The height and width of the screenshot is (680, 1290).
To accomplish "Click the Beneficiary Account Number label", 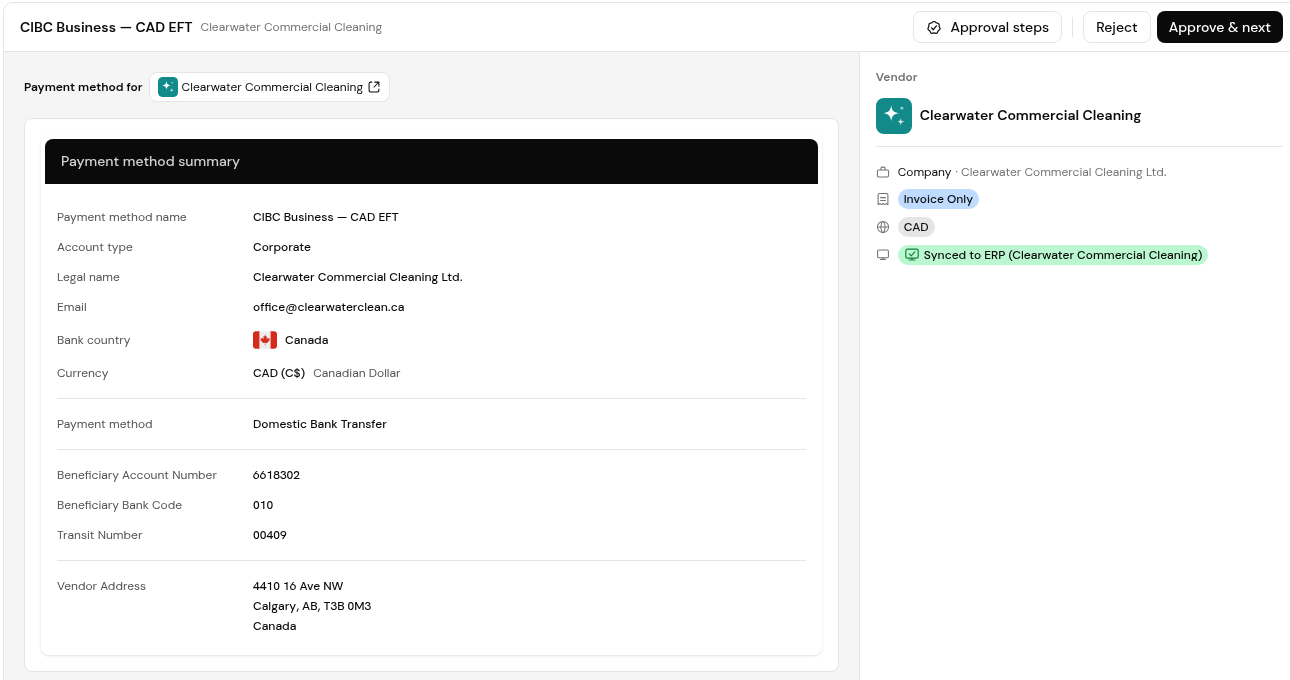I will pos(137,475).
